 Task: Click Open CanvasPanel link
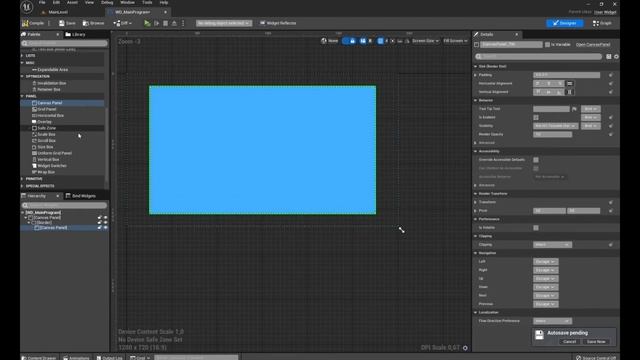point(593,44)
